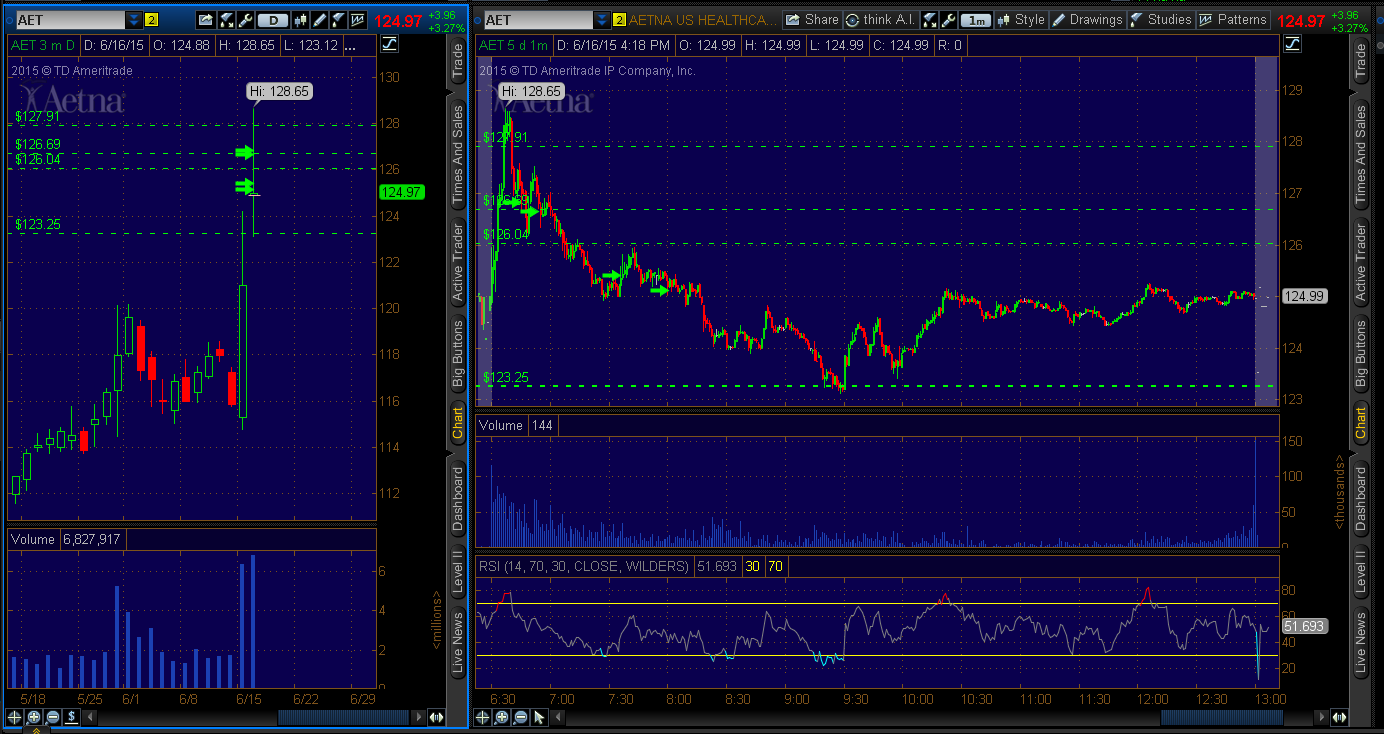Click the 1m timeframe button in right chart
This screenshot has width=1384, height=734.
(976, 20)
